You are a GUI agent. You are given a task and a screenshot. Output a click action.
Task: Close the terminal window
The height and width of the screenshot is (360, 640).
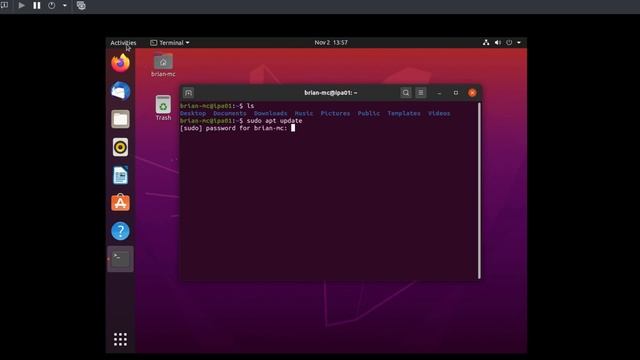click(472, 93)
